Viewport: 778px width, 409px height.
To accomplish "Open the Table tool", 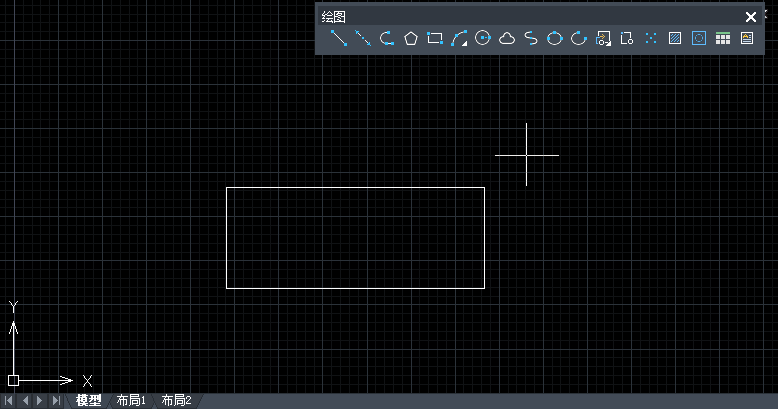I will click(723, 39).
